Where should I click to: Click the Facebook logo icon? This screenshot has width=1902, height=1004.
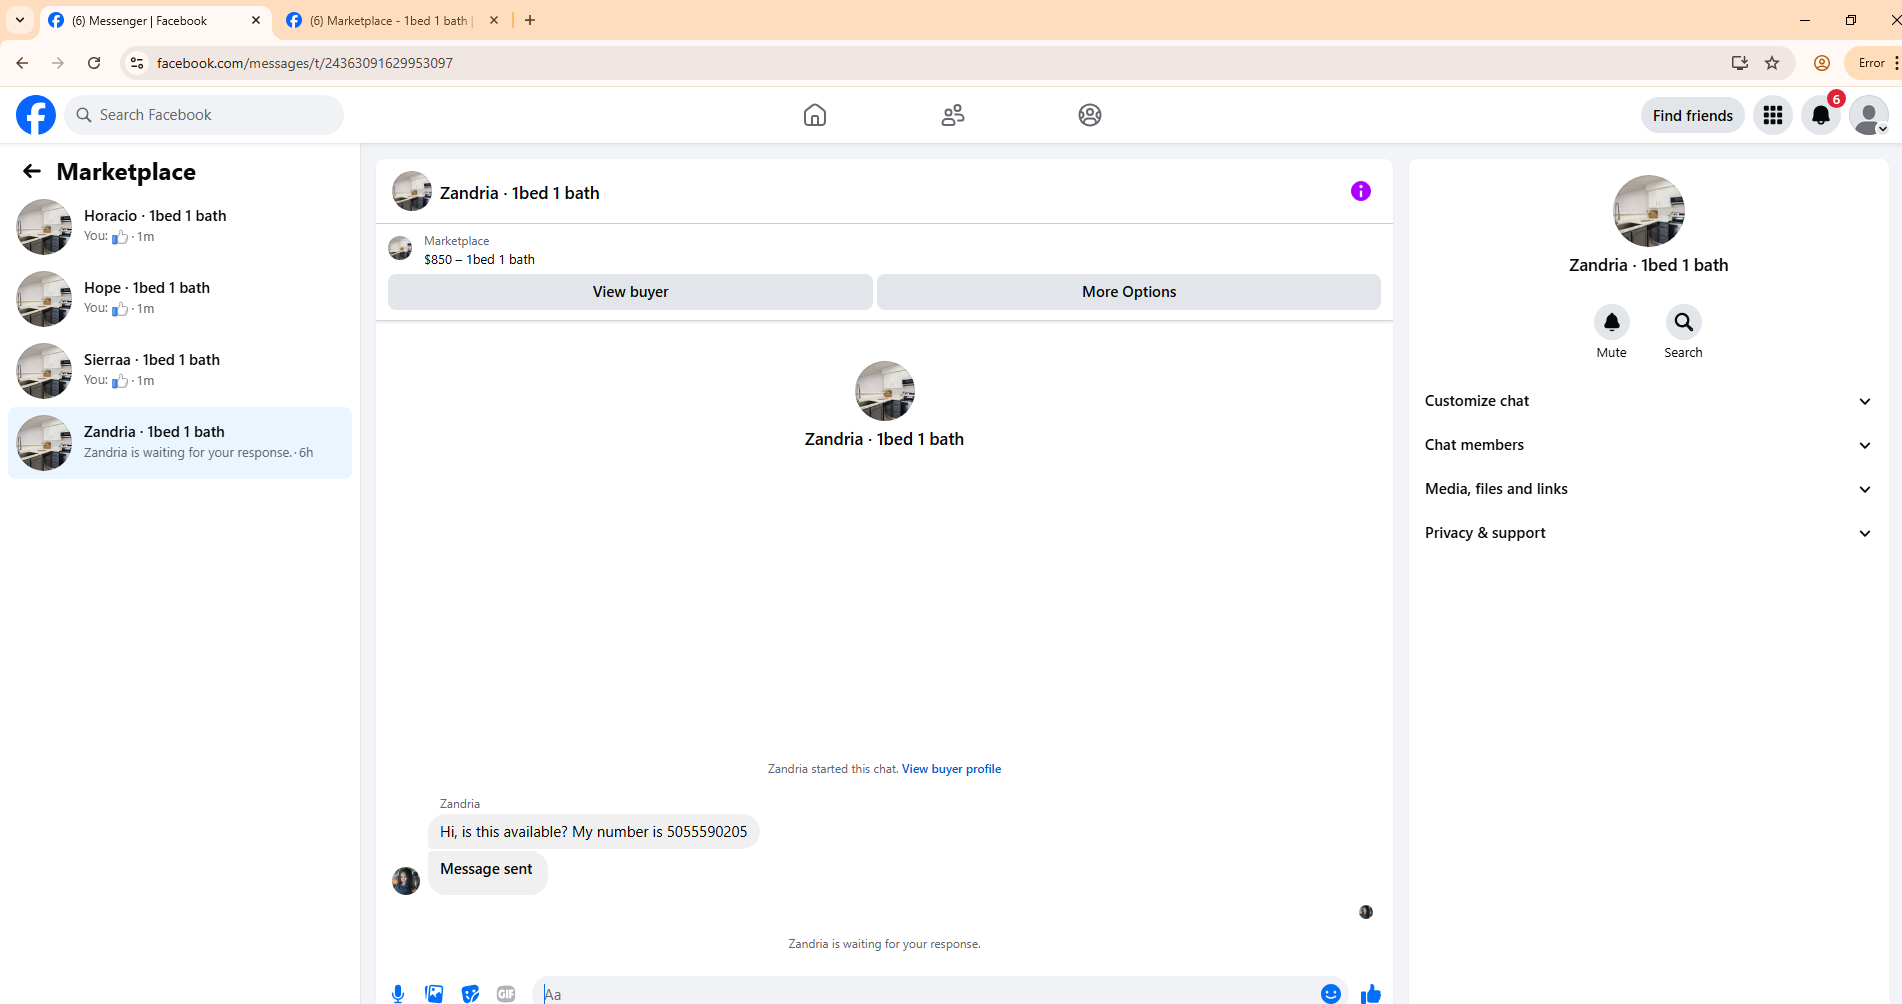point(36,115)
